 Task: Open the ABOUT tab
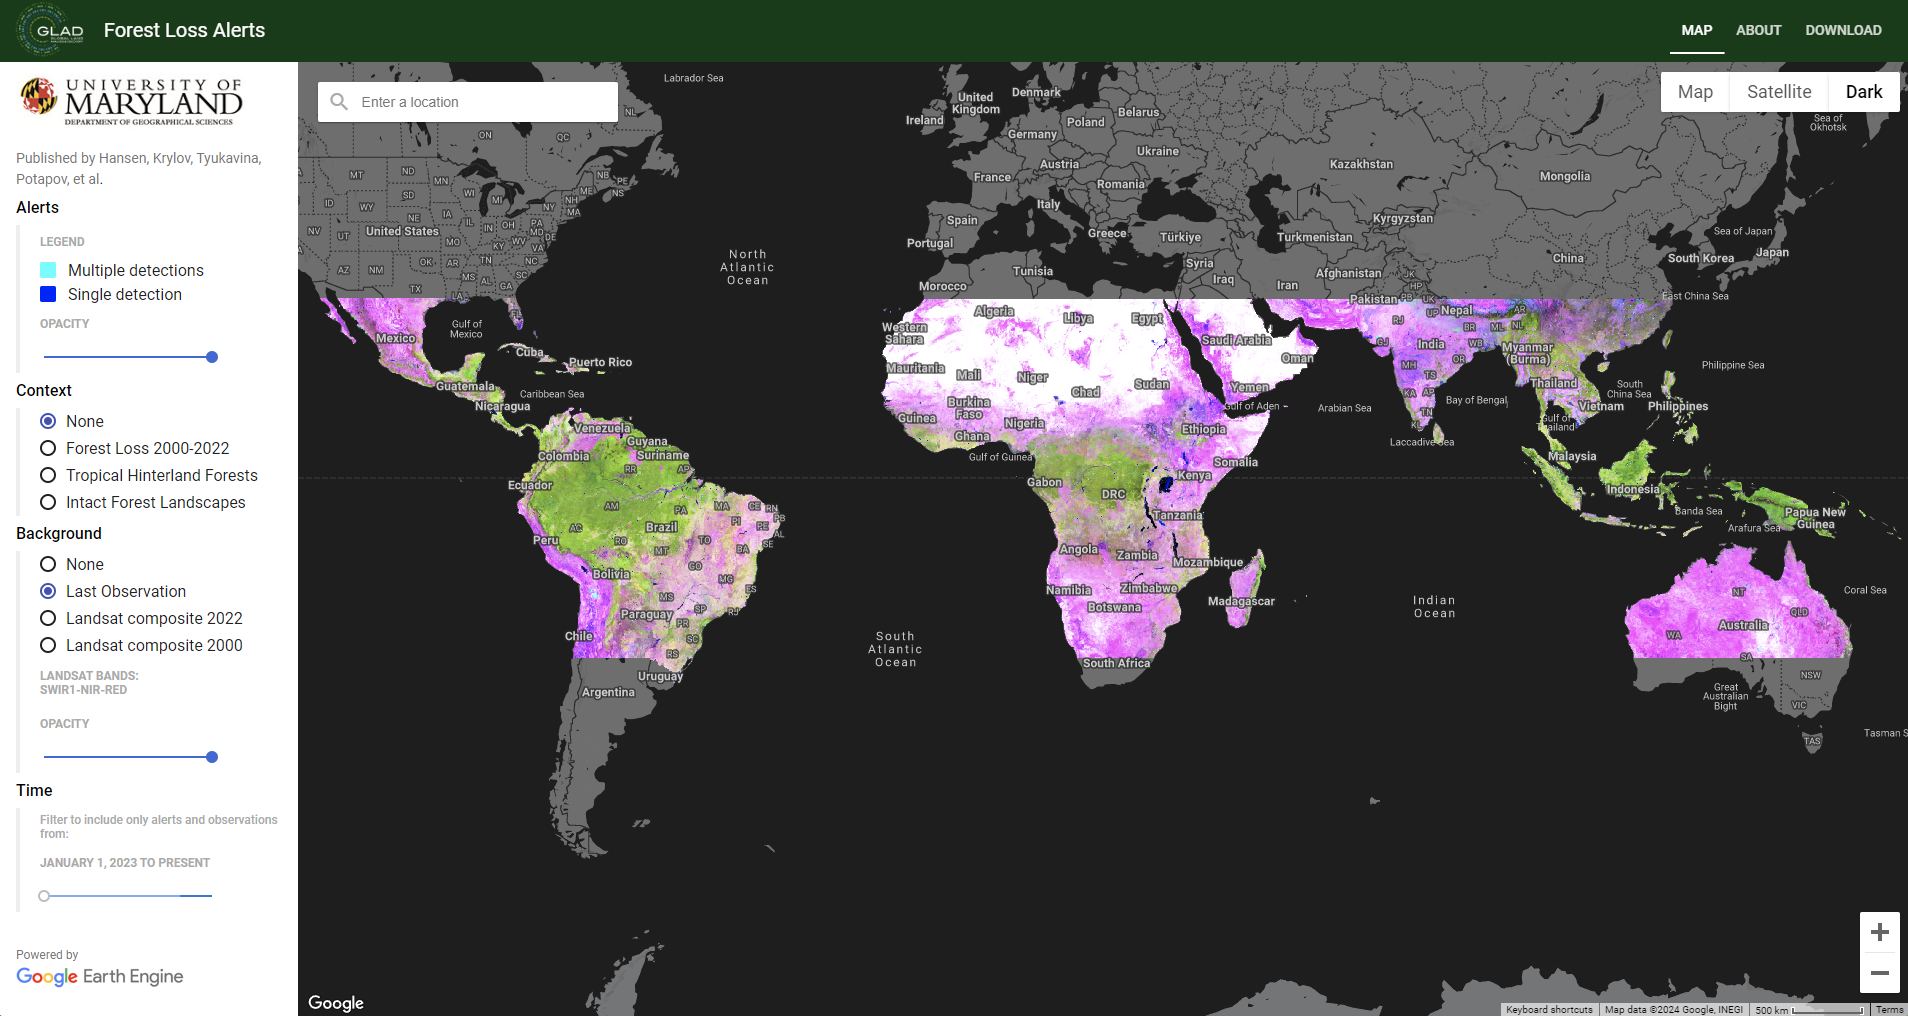(1758, 30)
